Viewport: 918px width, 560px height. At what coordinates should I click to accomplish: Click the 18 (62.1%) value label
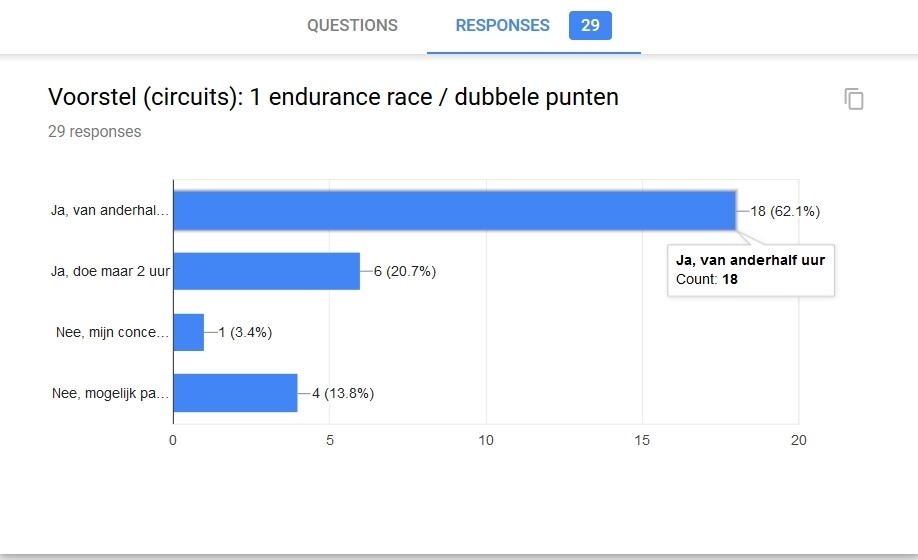(785, 211)
